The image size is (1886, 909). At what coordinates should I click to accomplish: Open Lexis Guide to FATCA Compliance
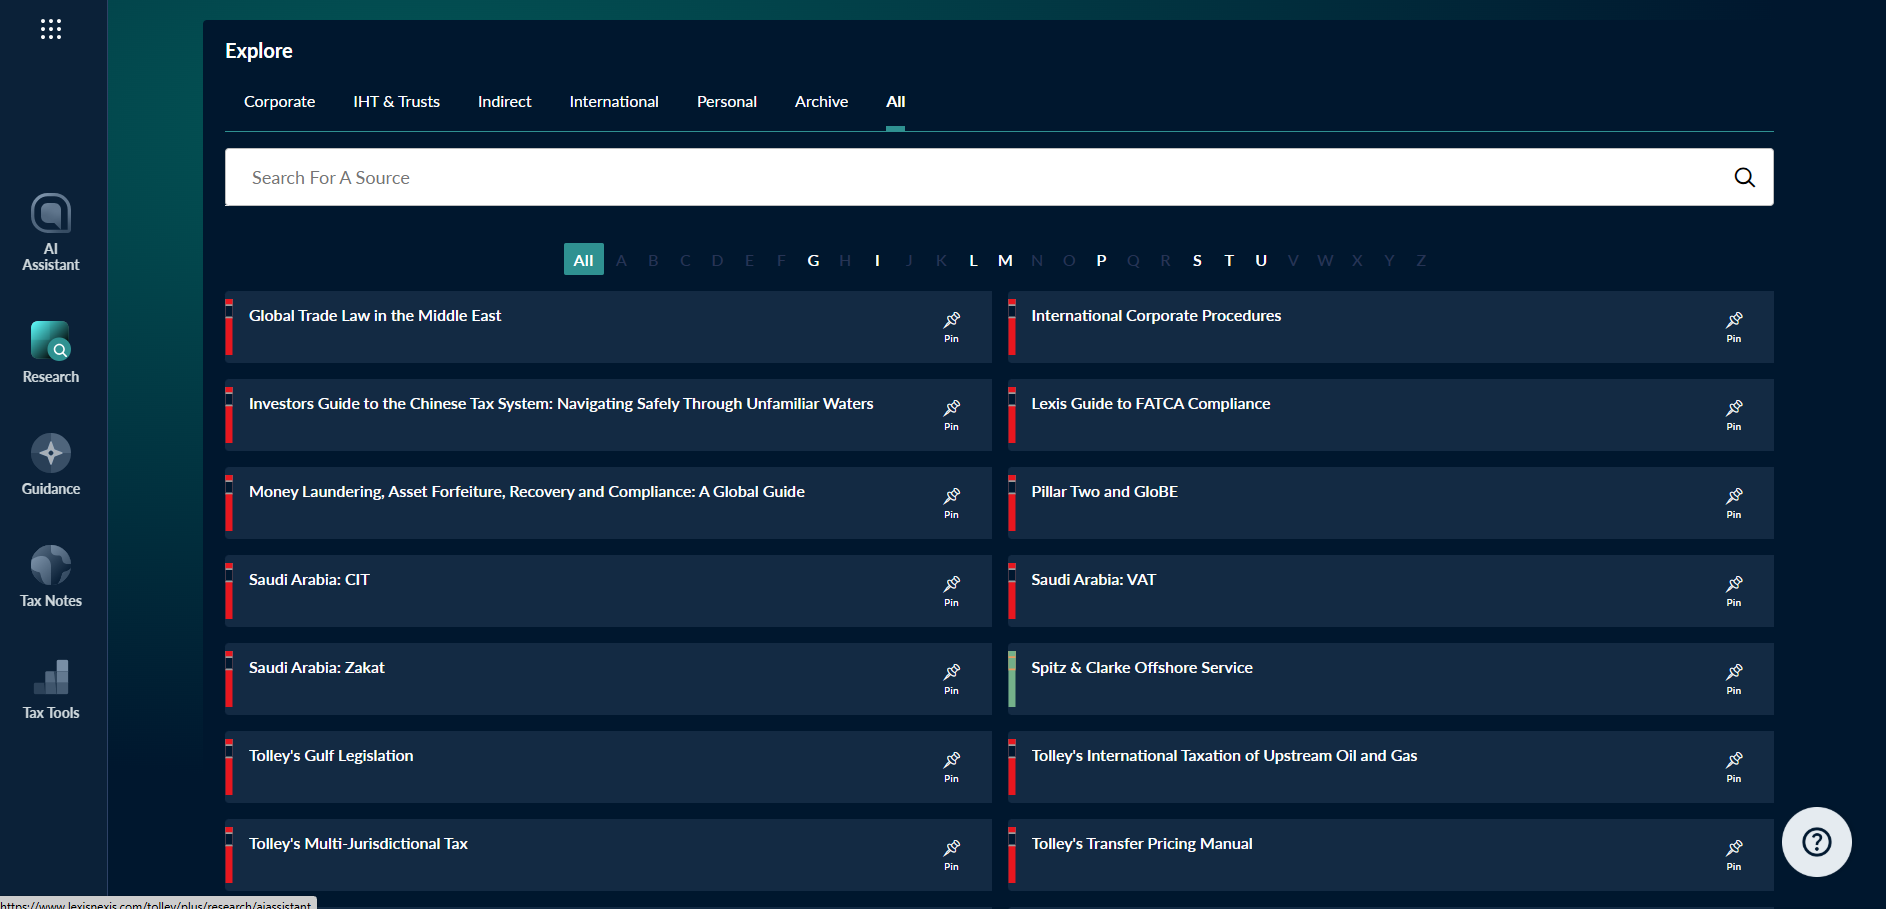[1151, 404]
